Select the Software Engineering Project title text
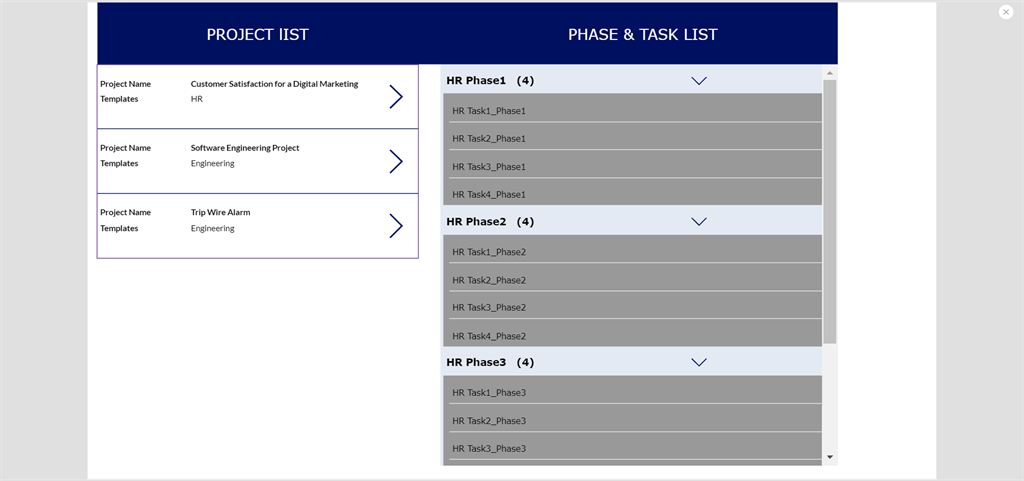 coord(245,148)
